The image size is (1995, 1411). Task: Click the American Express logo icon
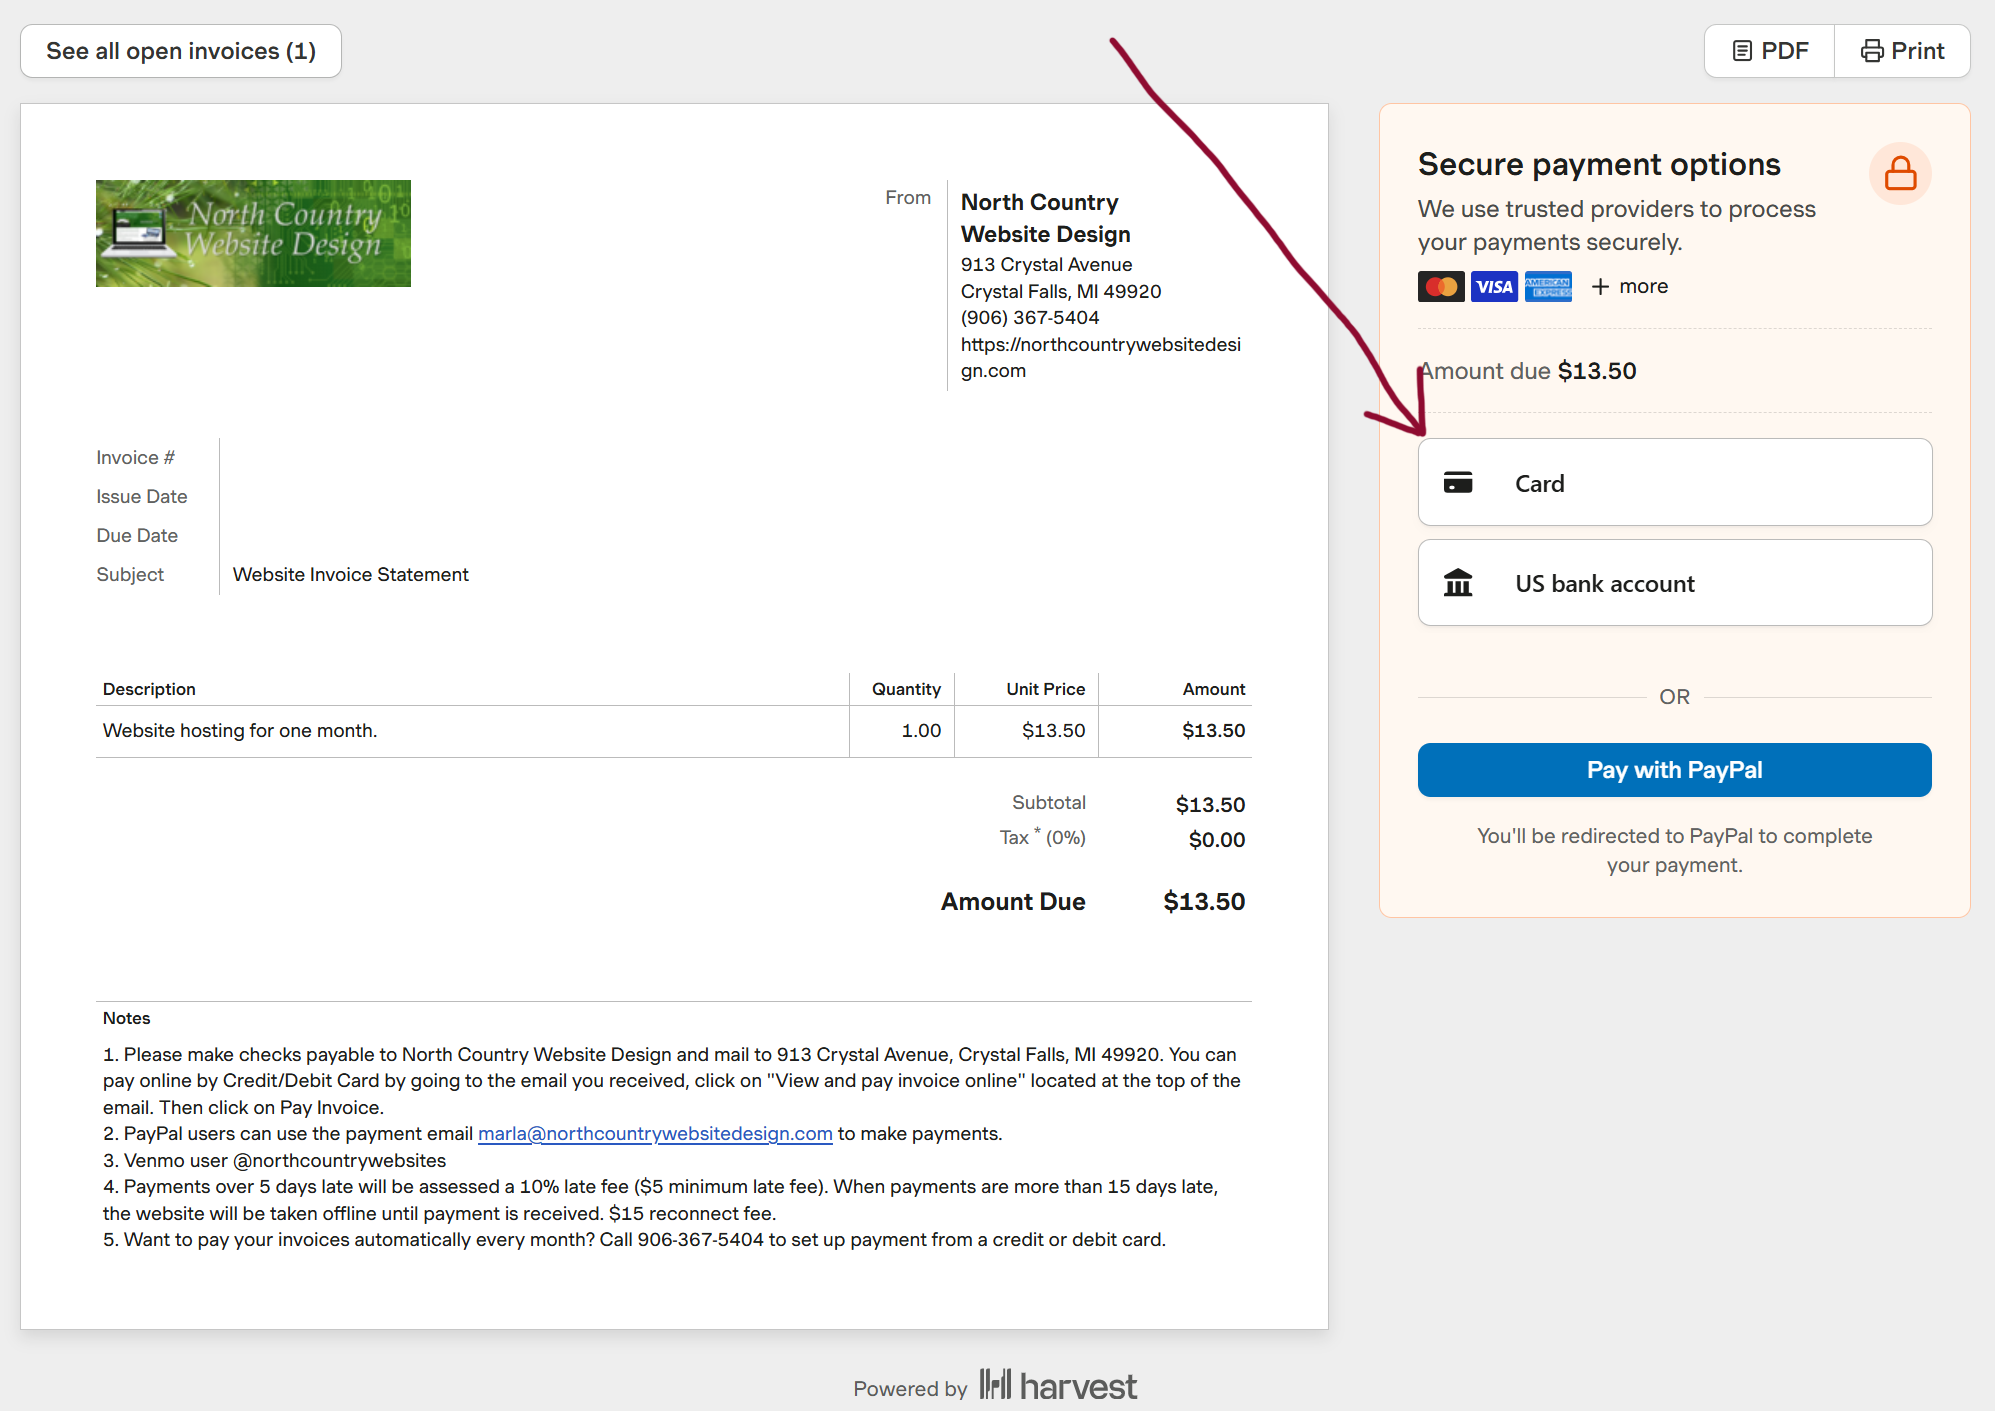[x=1548, y=287]
